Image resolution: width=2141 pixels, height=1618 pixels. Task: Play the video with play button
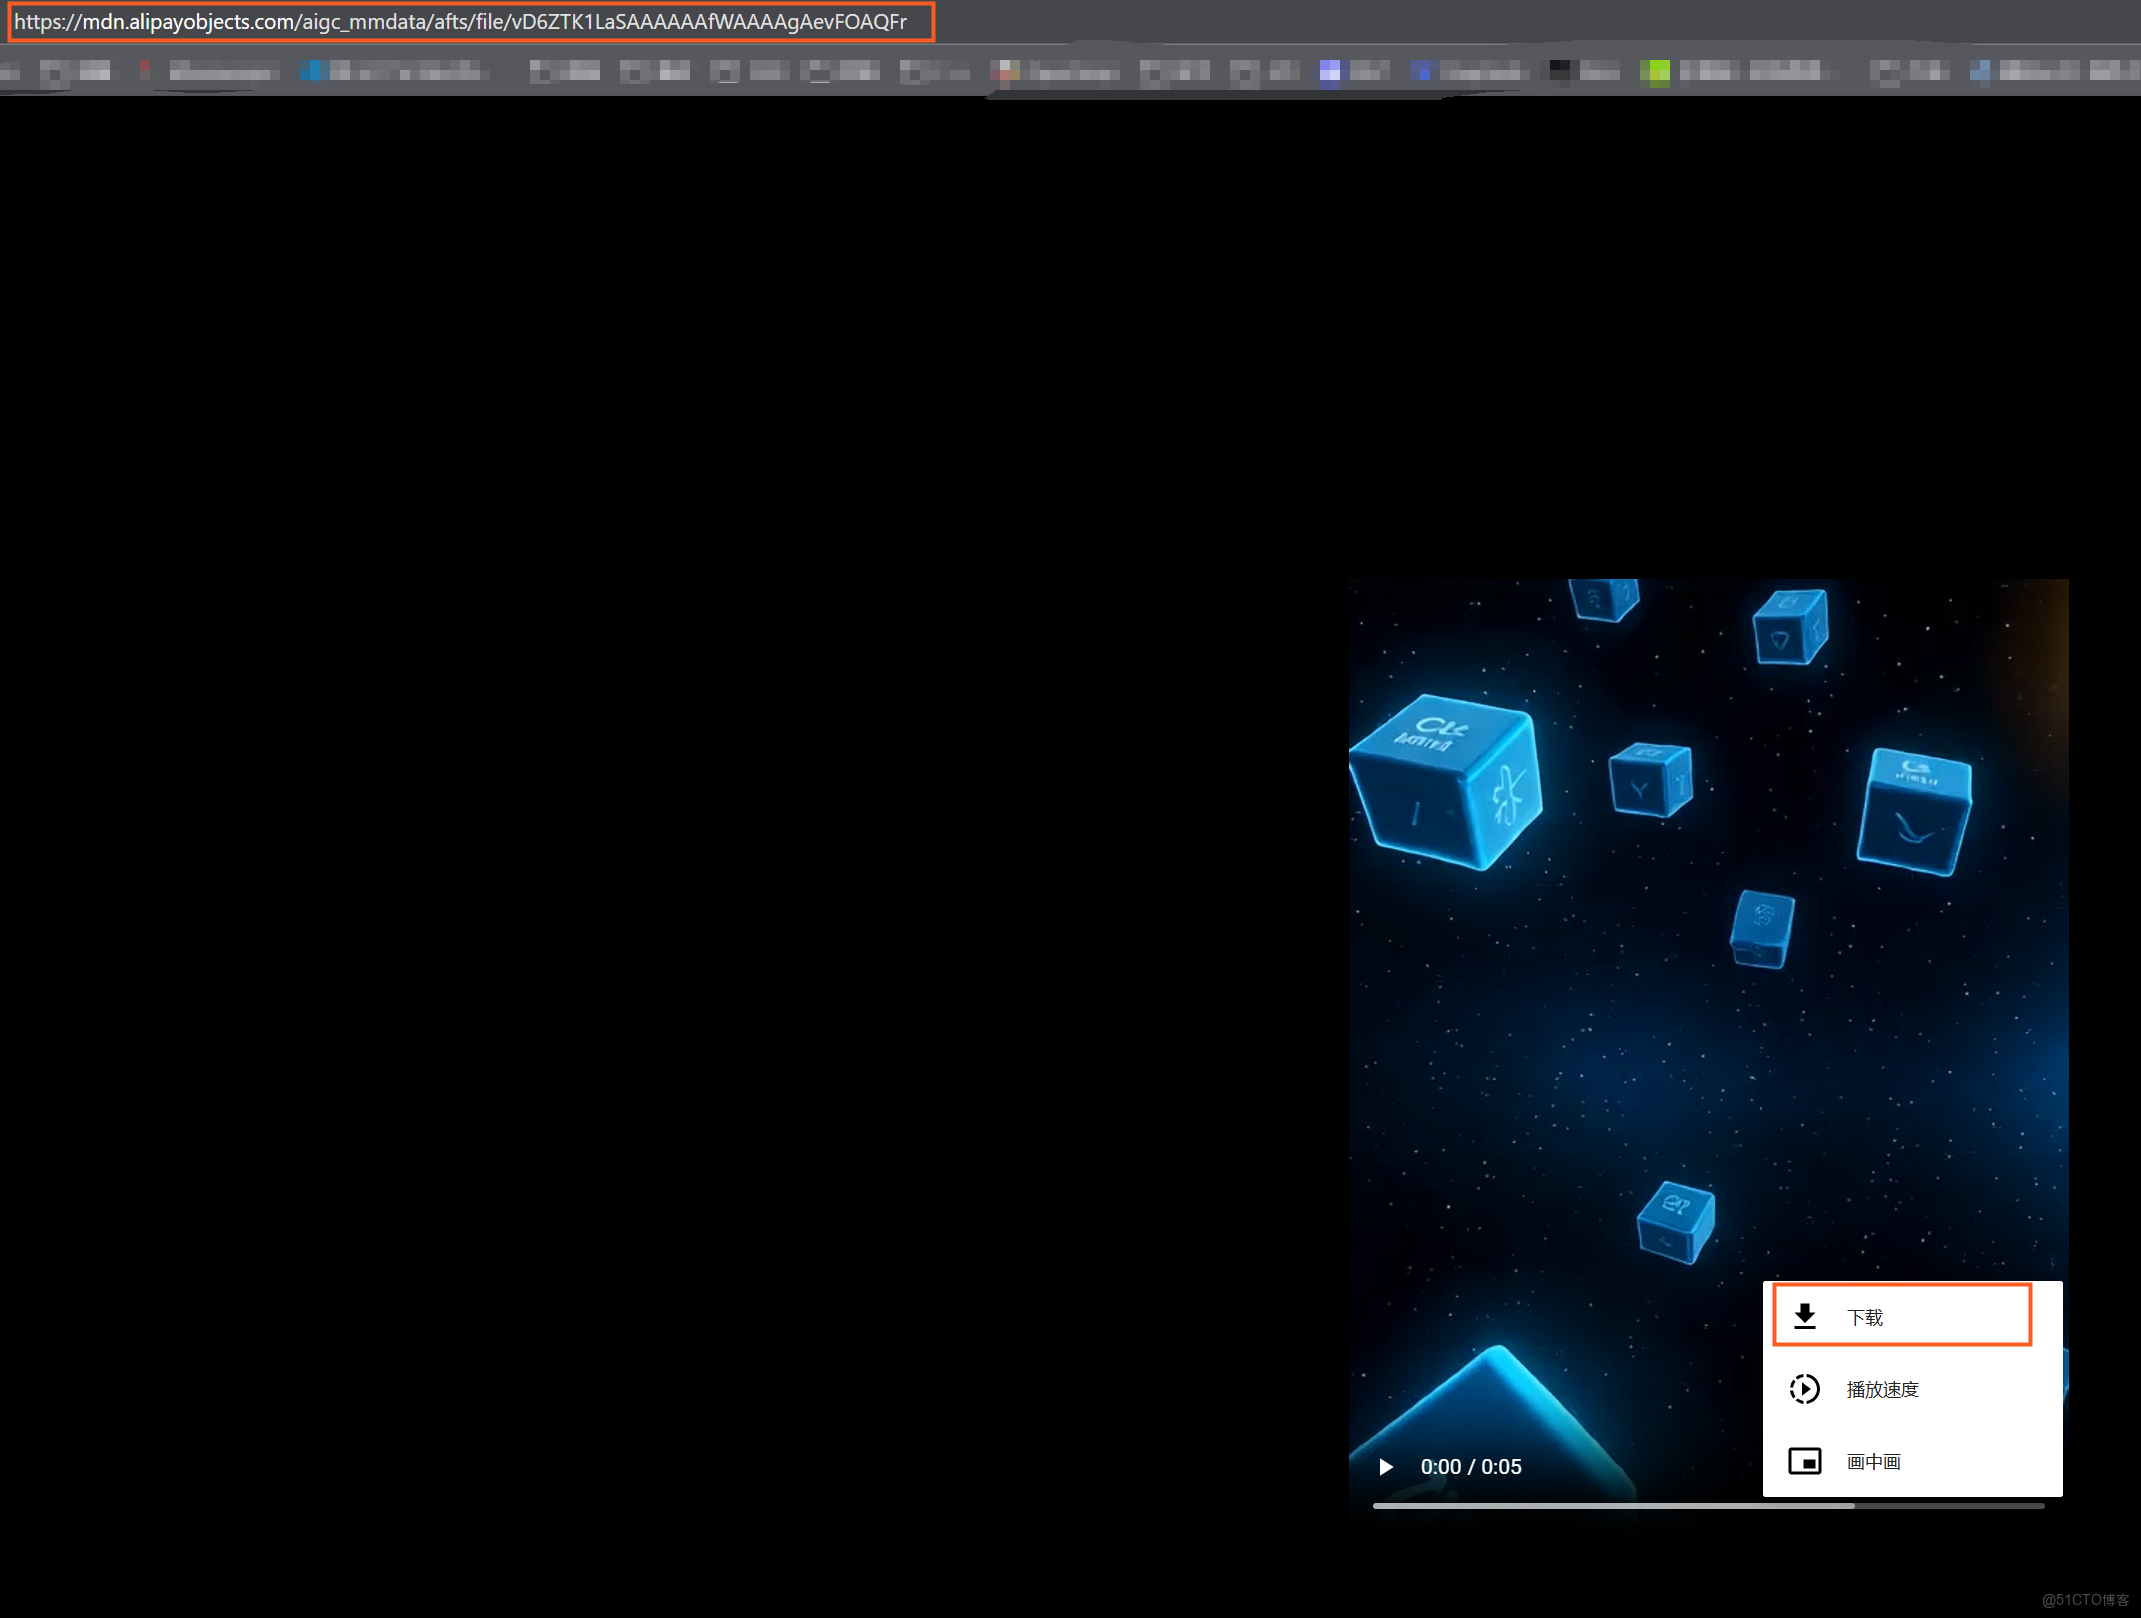click(1385, 1467)
